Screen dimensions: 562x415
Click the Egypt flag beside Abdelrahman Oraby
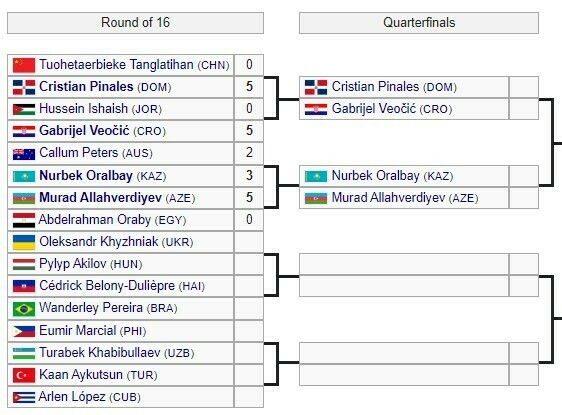[24, 220]
